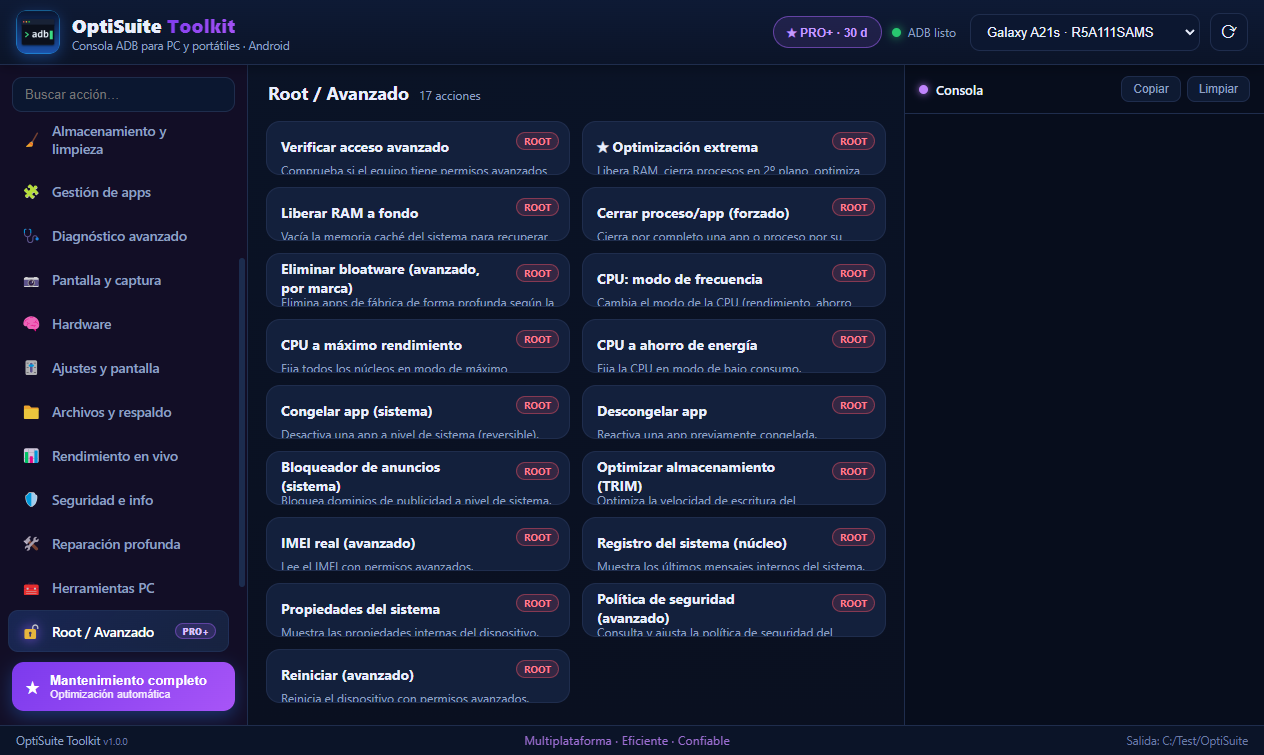Run Optimización extrema action
The height and width of the screenshot is (755, 1264).
[734, 148]
